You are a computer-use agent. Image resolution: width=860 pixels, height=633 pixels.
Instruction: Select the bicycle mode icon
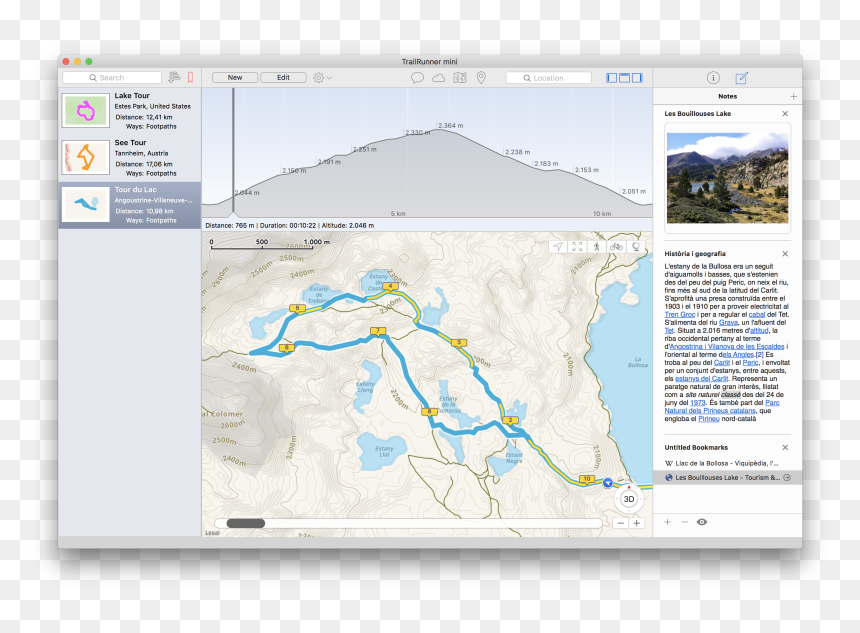point(616,247)
